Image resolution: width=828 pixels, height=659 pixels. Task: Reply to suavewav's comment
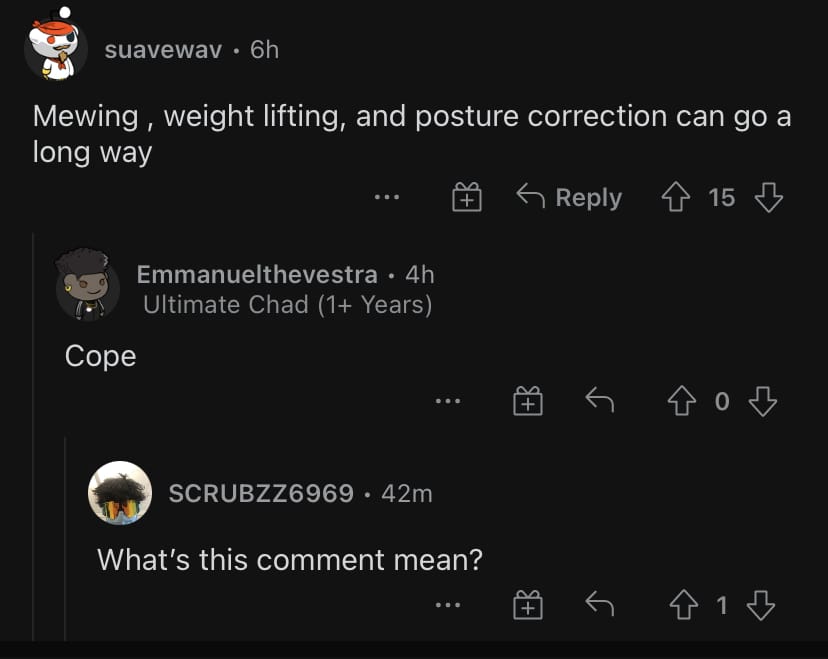pyautogui.click(x=569, y=198)
